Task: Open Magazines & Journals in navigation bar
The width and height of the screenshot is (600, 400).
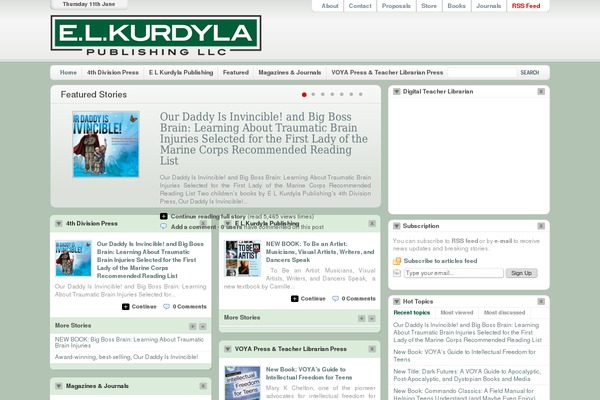Action: coord(290,73)
